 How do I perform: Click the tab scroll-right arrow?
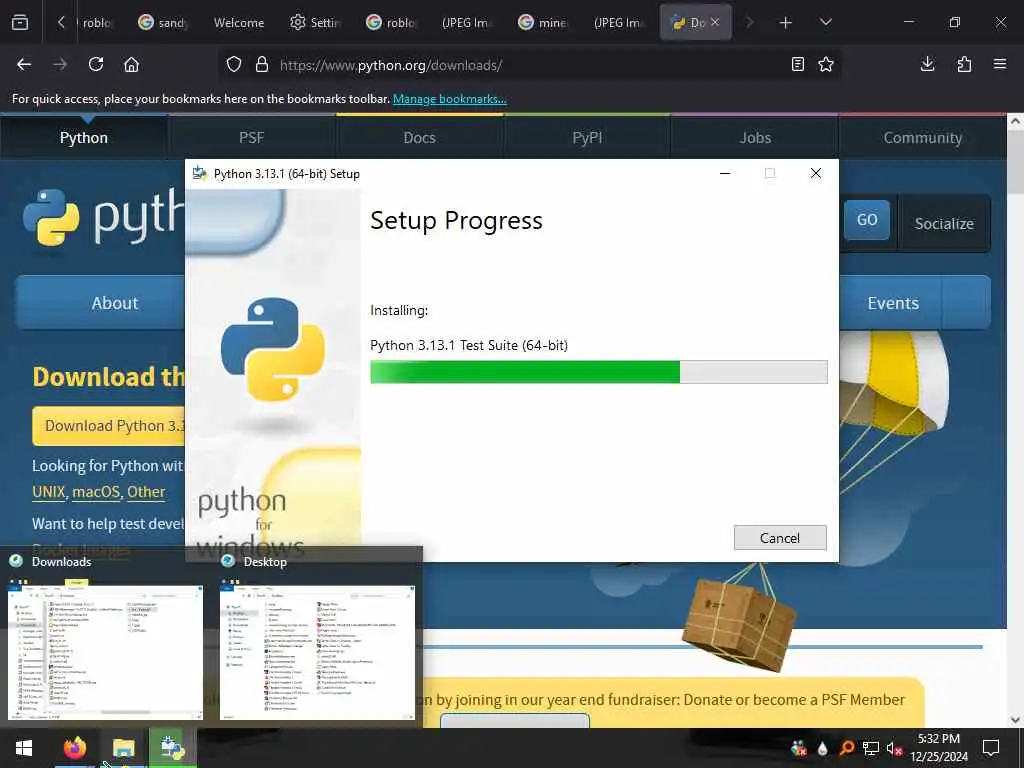coord(749,23)
